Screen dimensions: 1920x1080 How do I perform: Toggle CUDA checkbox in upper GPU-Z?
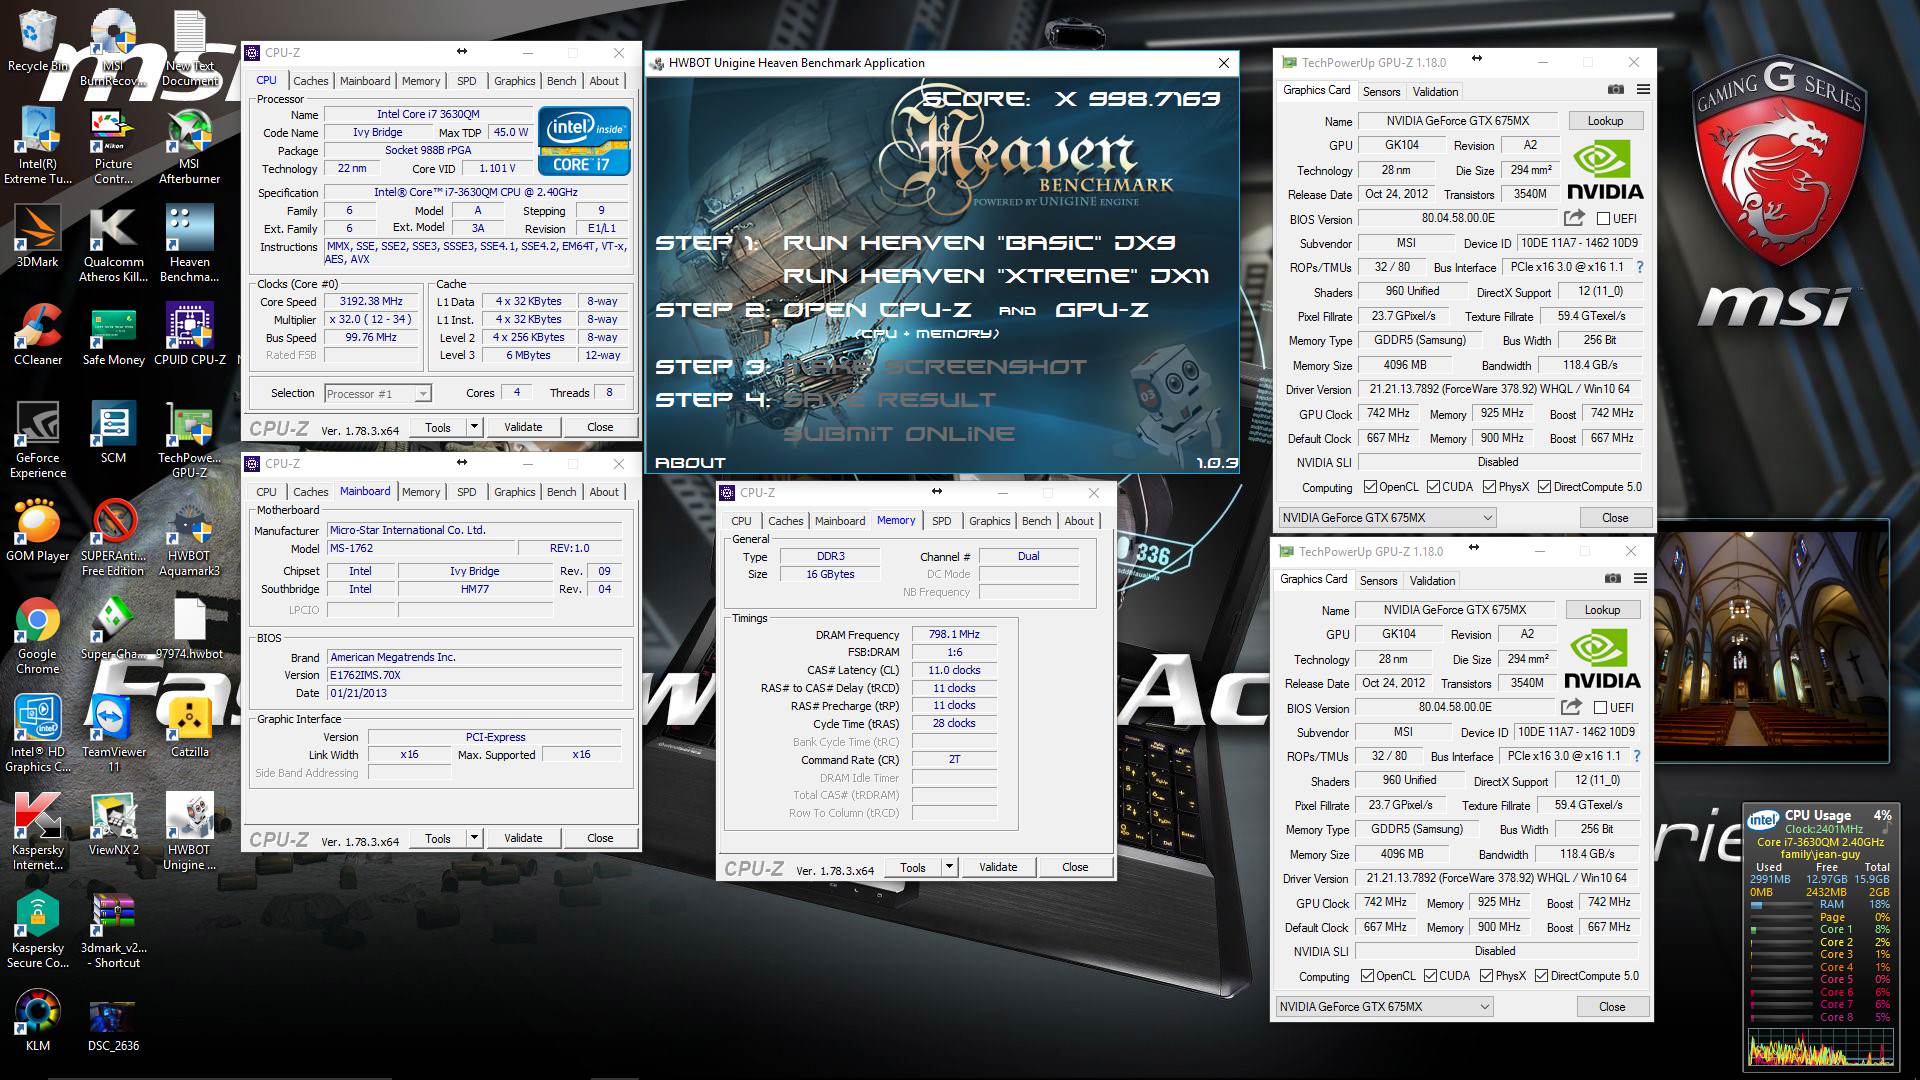(1433, 487)
